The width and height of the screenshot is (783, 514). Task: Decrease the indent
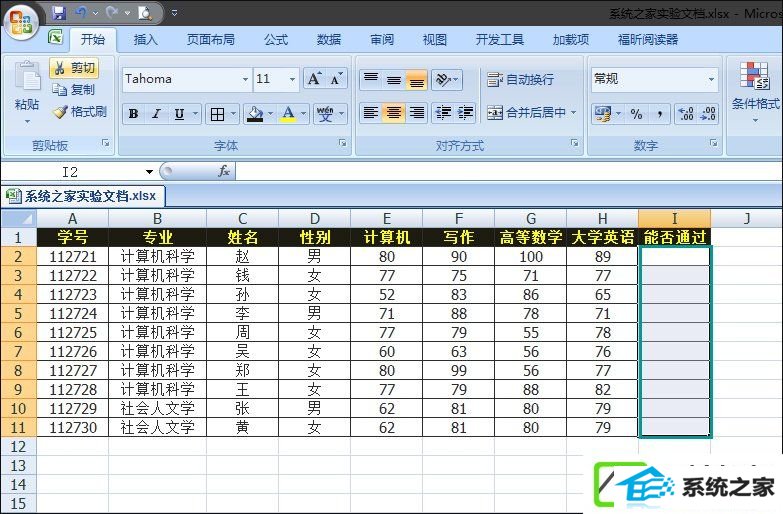tap(442, 113)
